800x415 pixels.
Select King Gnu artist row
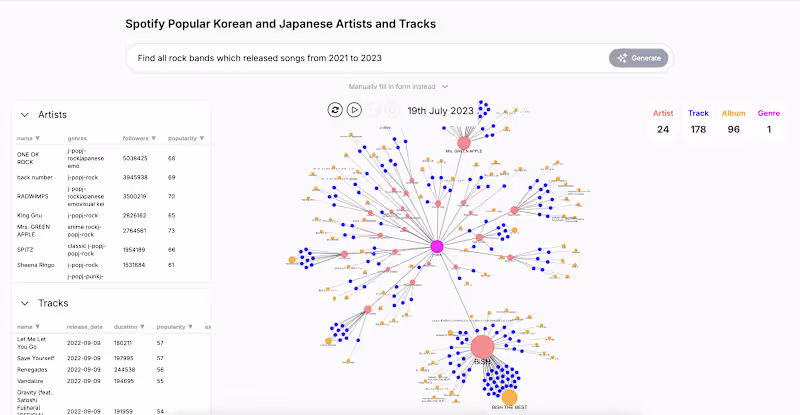pos(111,215)
